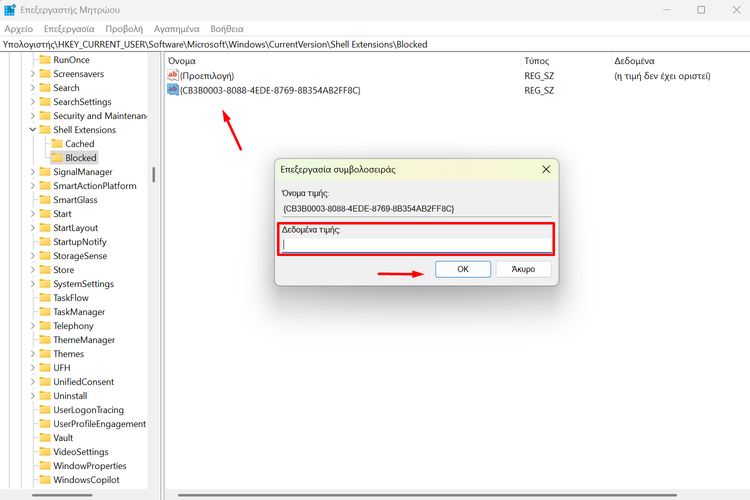
Task: Click the tree pane vertical scrollbar thumb
Action: tap(154, 175)
